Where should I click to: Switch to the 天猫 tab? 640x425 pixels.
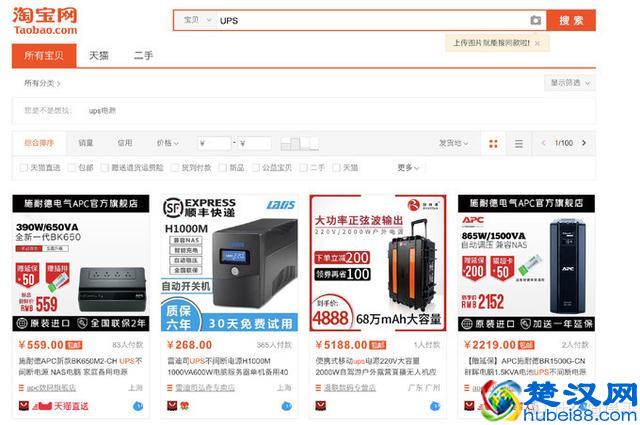(99, 56)
